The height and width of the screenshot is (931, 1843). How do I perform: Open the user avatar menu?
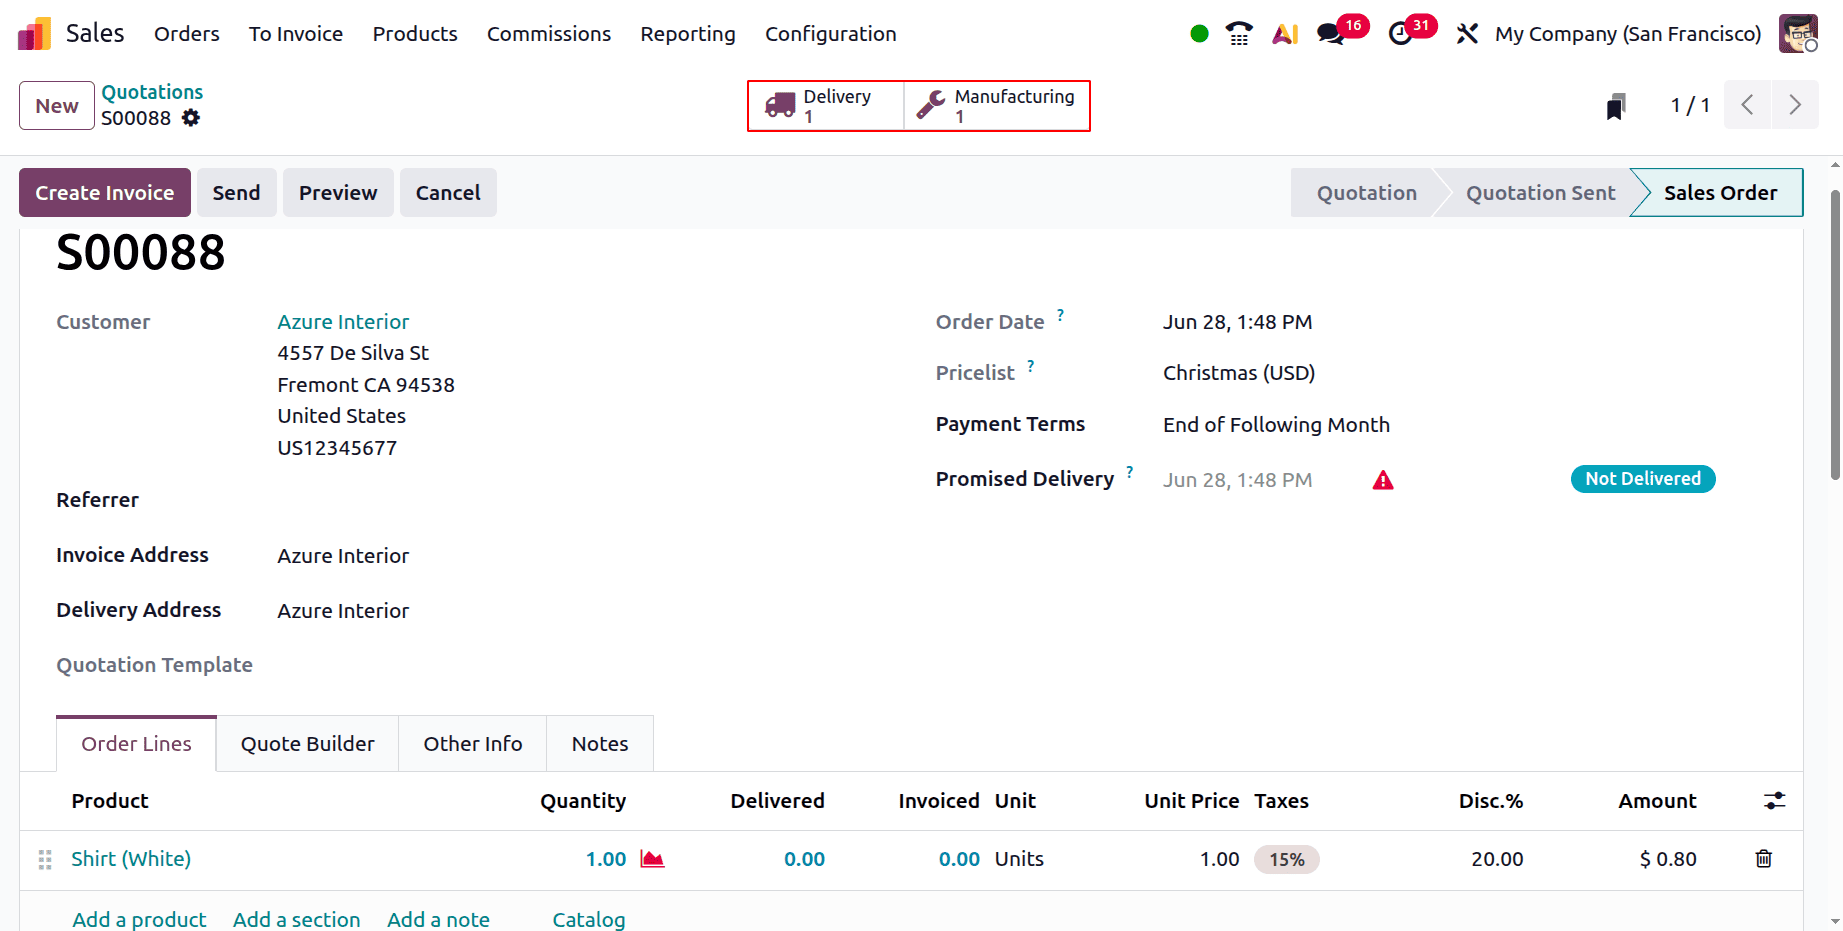click(1798, 34)
